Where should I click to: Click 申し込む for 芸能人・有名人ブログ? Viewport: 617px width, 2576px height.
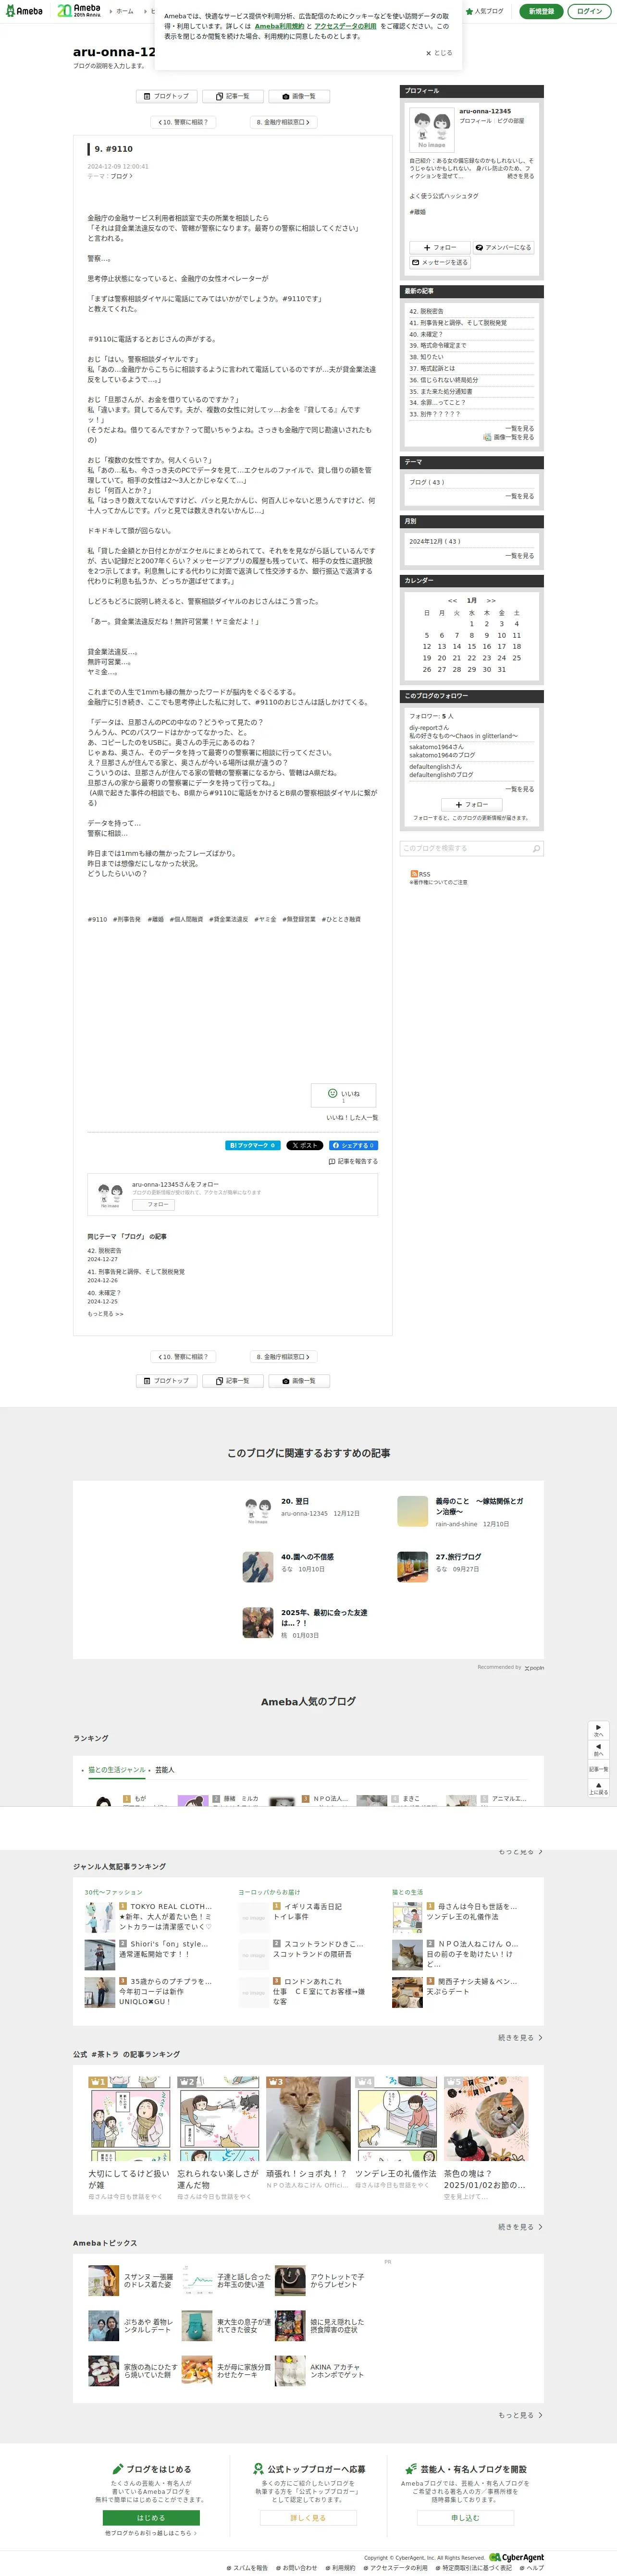click(x=465, y=2518)
